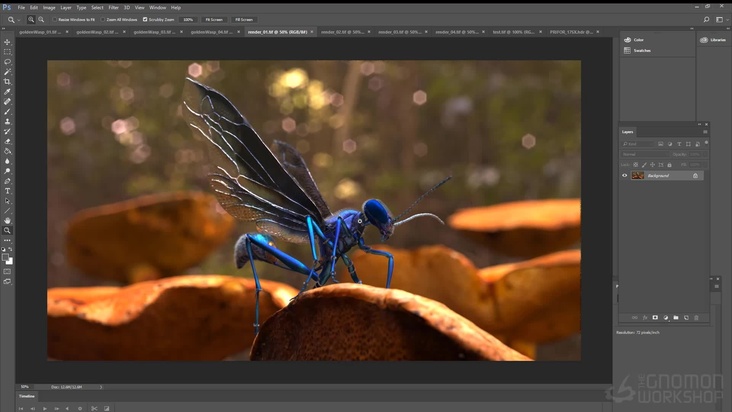This screenshot has width=732, height=412.
Task: Open the Image menu
Action: point(49,7)
